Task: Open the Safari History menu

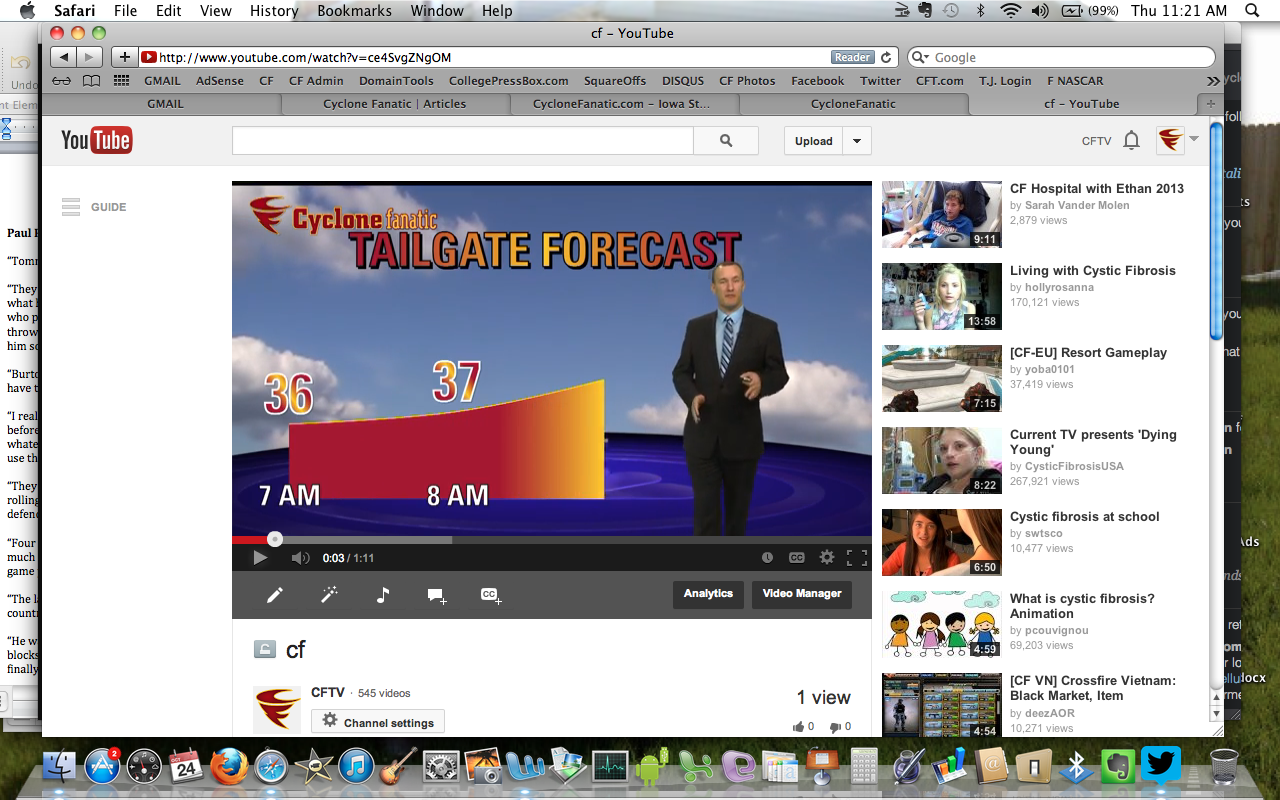Action: point(274,11)
